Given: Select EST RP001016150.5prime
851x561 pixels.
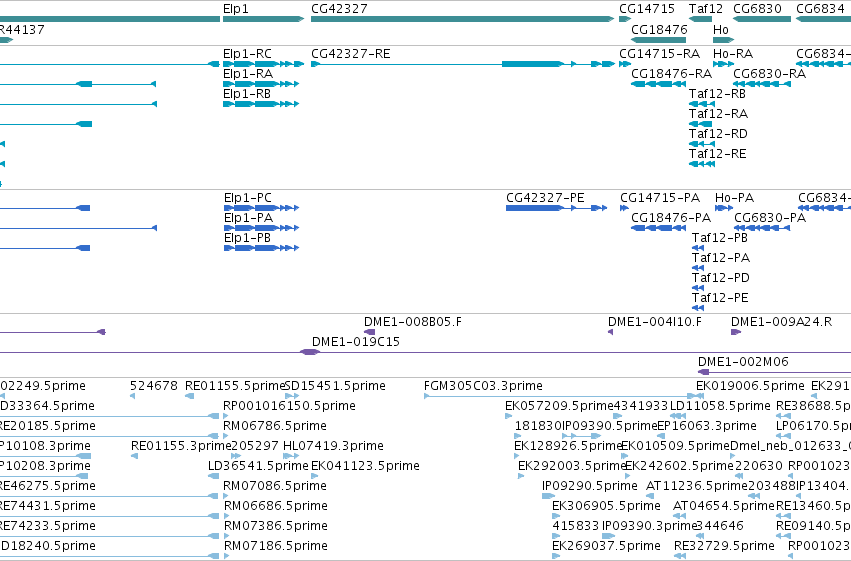Looking at the screenshot, I should pyautogui.click(x=226, y=416).
